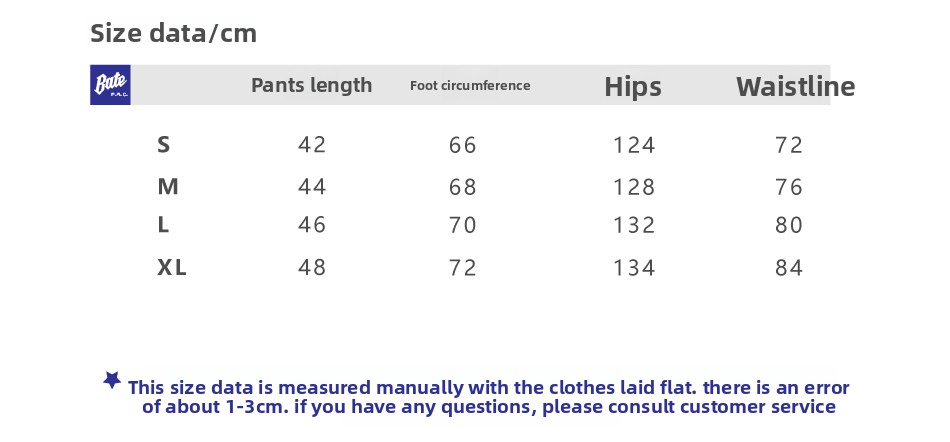Click the Waistline column header
This screenshot has height=442, width=950.
point(795,87)
